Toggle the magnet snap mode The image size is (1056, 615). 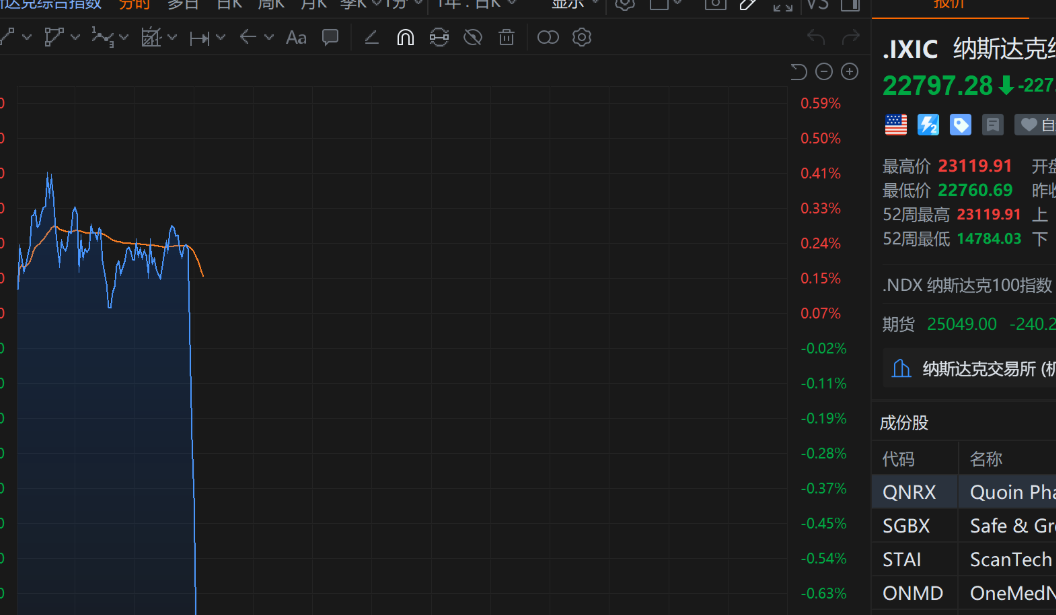405,38
